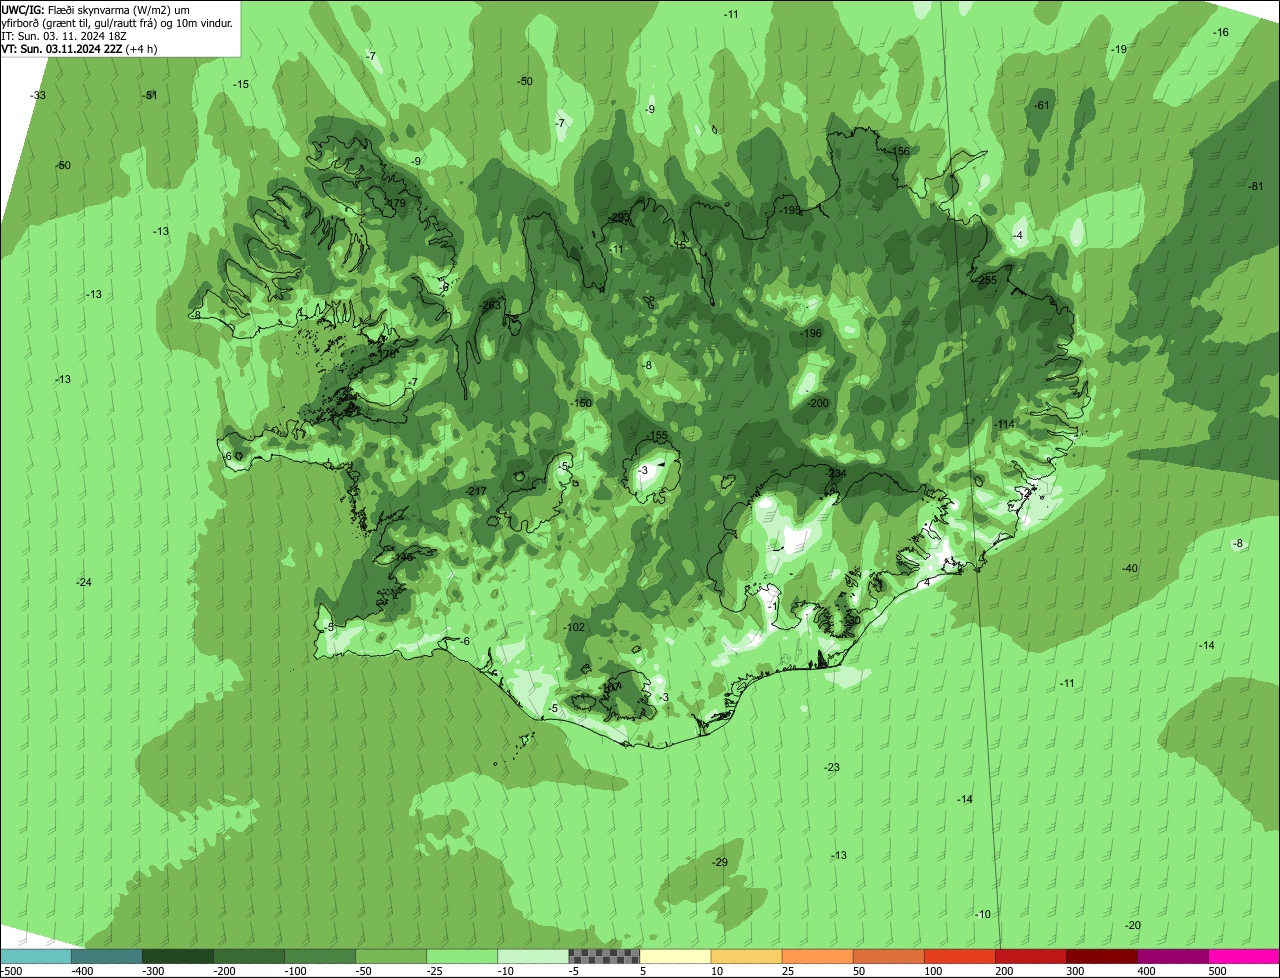Click the -255 value in east Iceland
Screen dimensions: 1280x978
[x=987, y=280]
